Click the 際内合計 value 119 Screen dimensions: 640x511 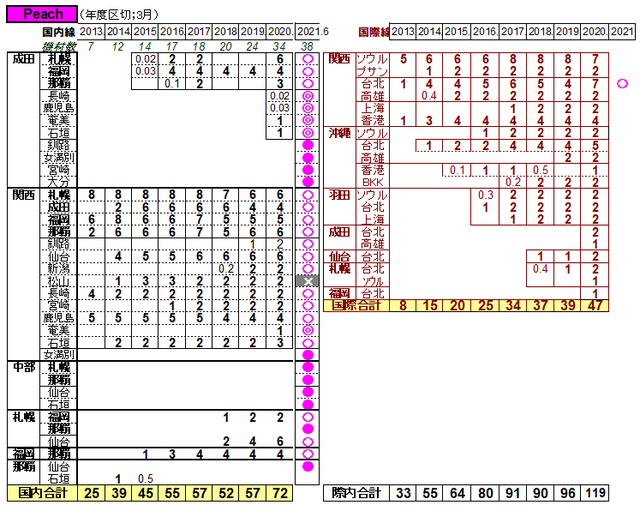(595, 493)
